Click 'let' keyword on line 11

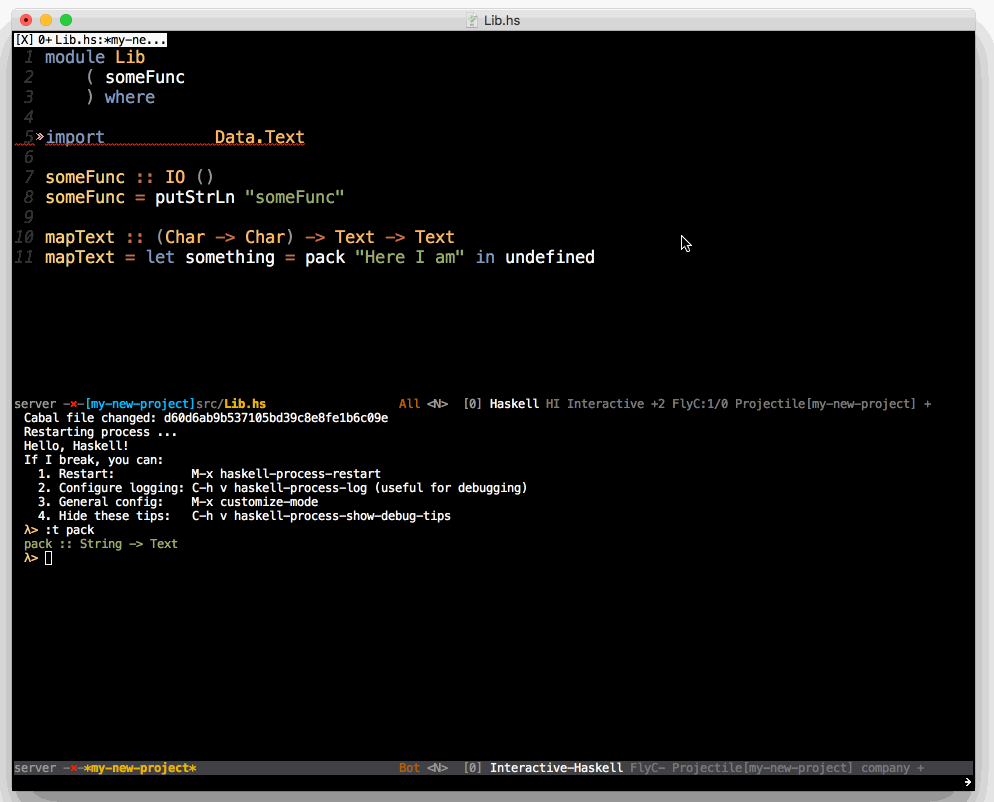pos(160,257)
